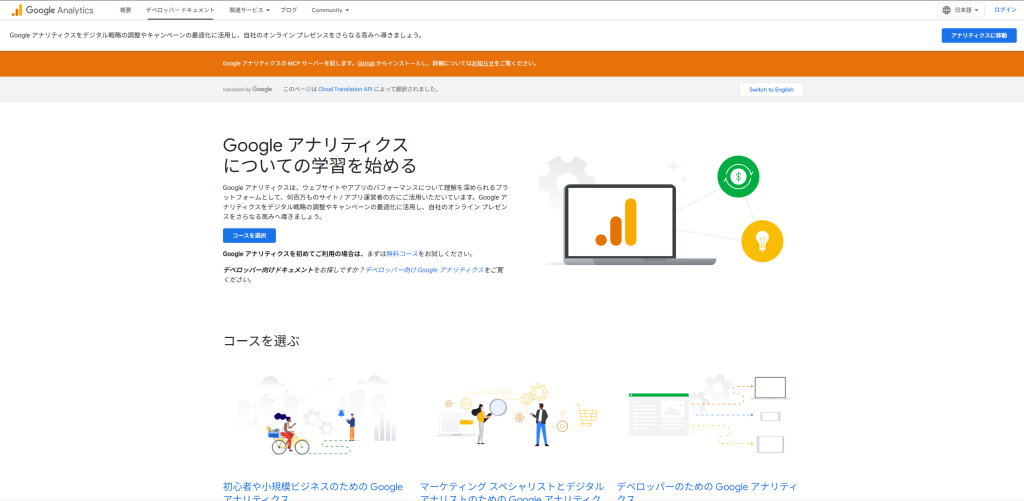Open the GitHub link in orange banner
This screenshot has height=501, width=1024.
pyautogui.click(x=366, y=64)
